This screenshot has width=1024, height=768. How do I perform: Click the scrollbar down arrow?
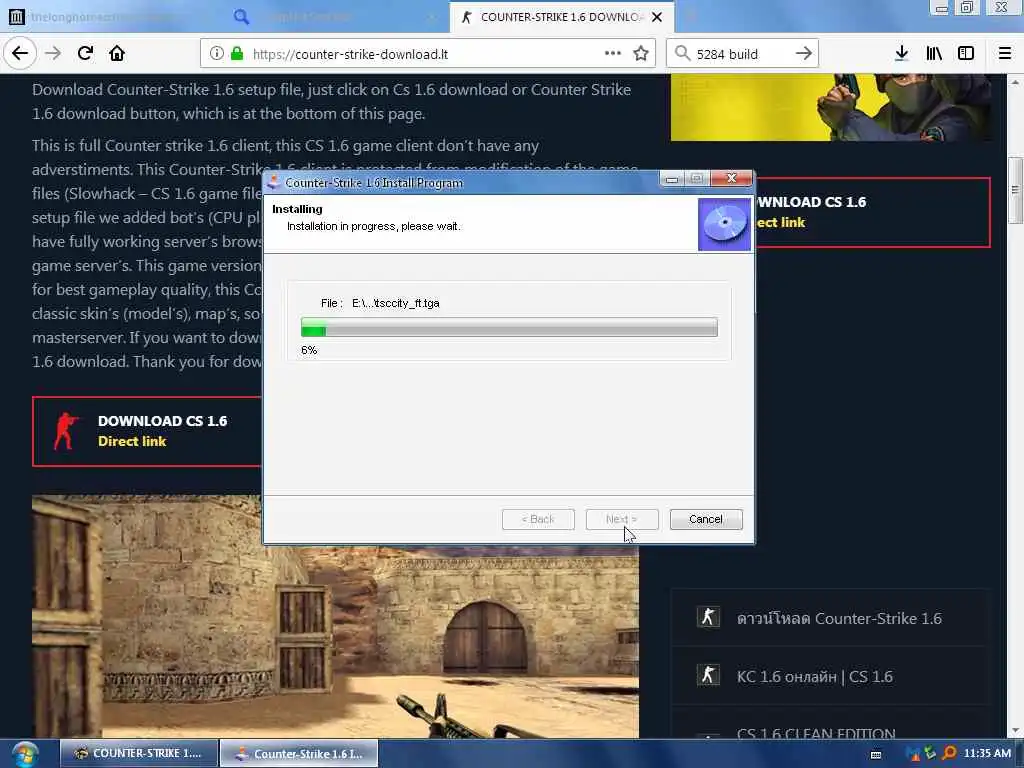[x=1014, y=731]
